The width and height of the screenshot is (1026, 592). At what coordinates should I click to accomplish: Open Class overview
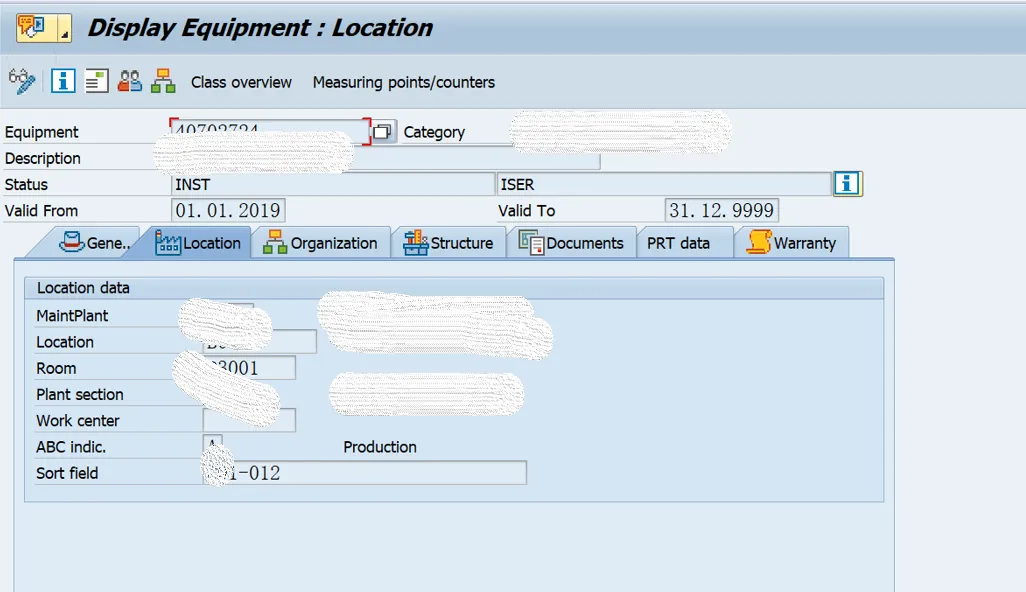click(x=241, y=82)
